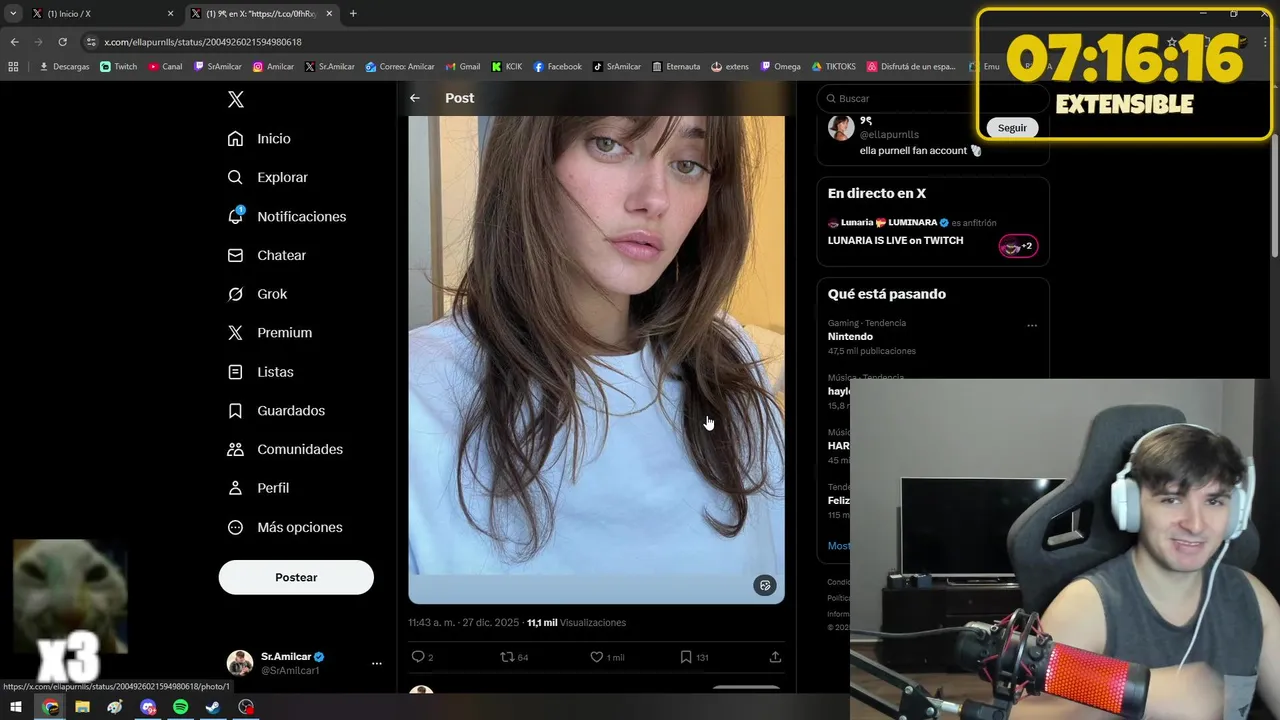The image size is (1280, 720).
Task: Click the Buscar search field
Action: coord(932,98)
